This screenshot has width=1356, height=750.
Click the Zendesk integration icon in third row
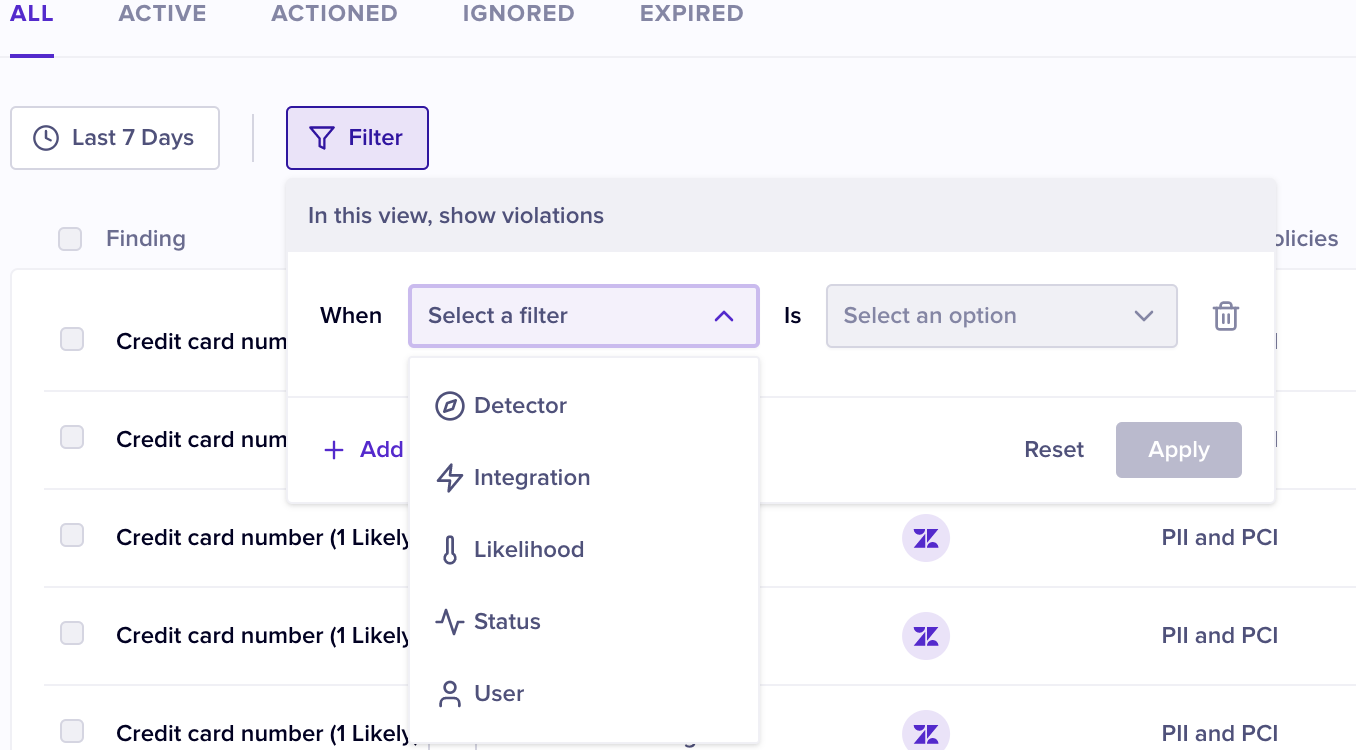[926, 538]
